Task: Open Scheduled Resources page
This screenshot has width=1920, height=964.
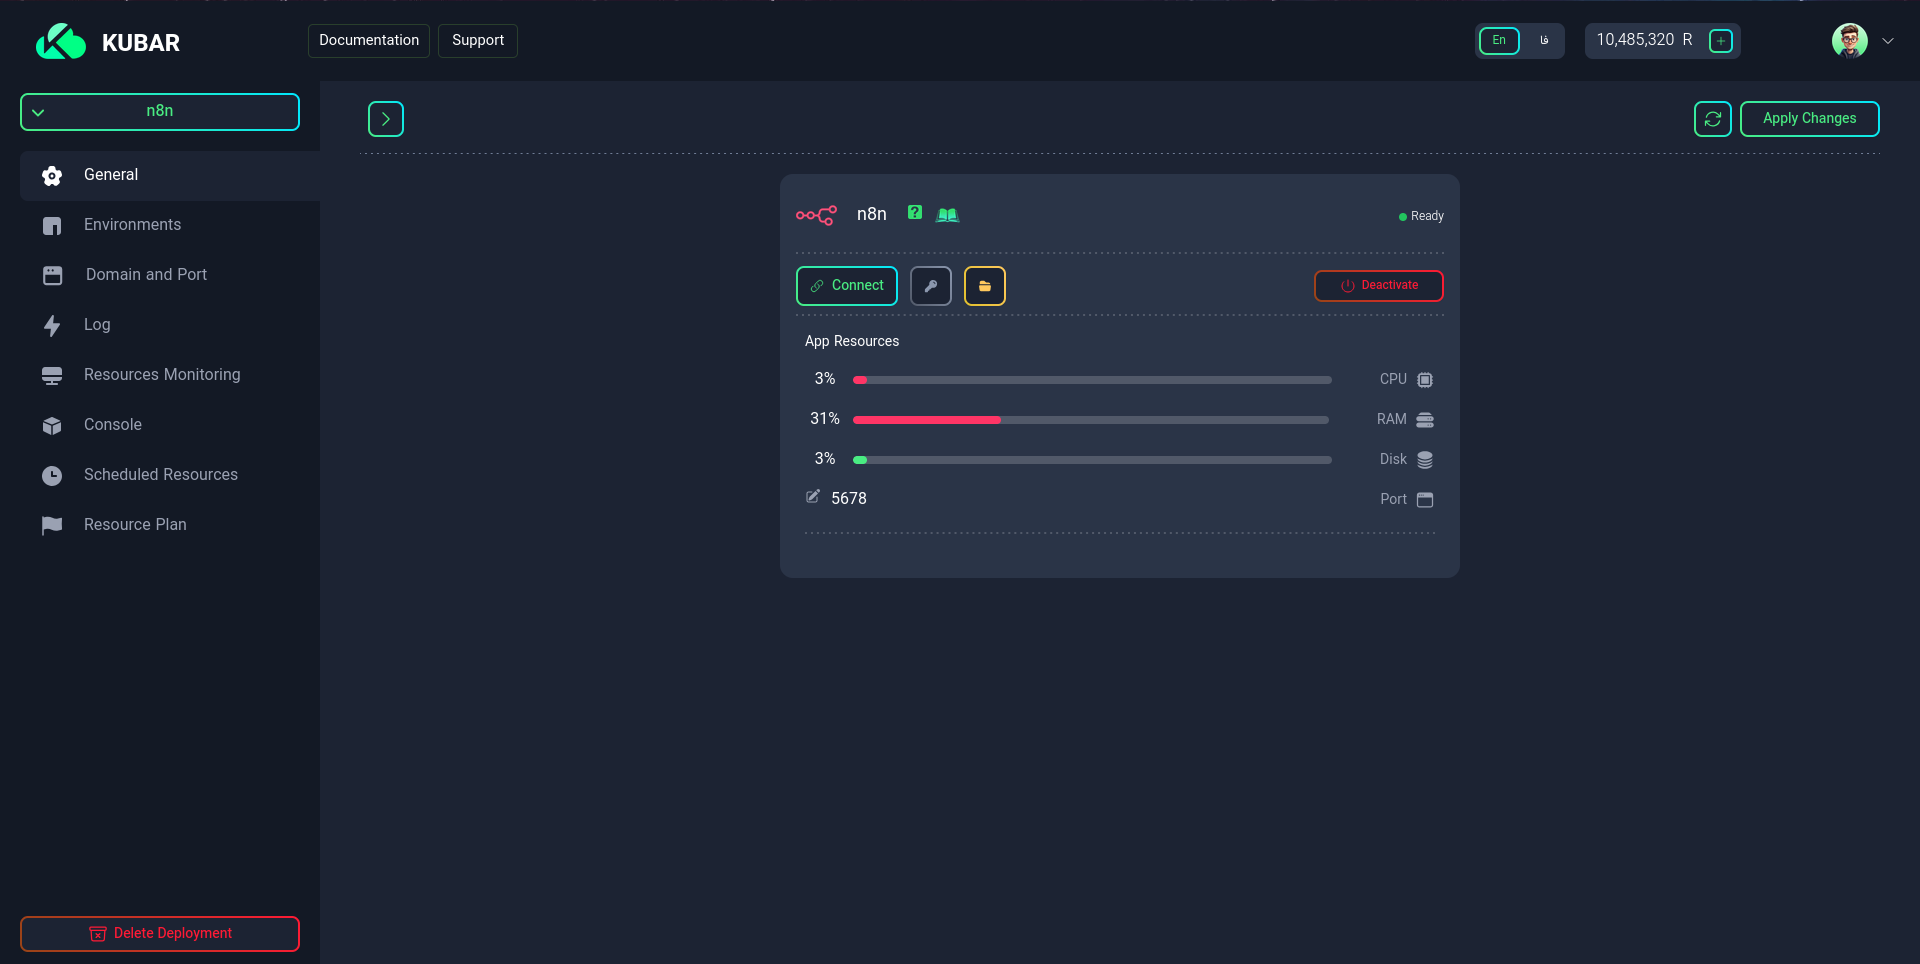Action: (170, 476)
